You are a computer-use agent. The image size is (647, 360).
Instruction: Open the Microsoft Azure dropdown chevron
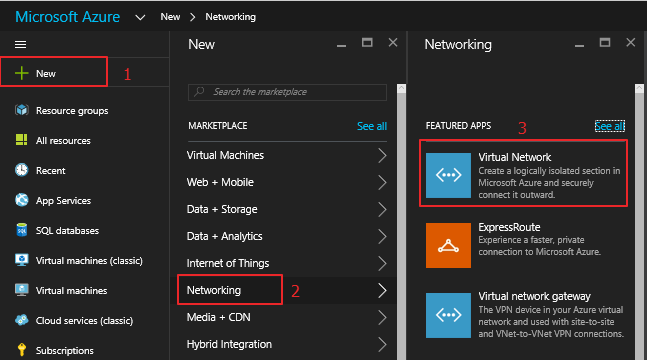[140, 17]
